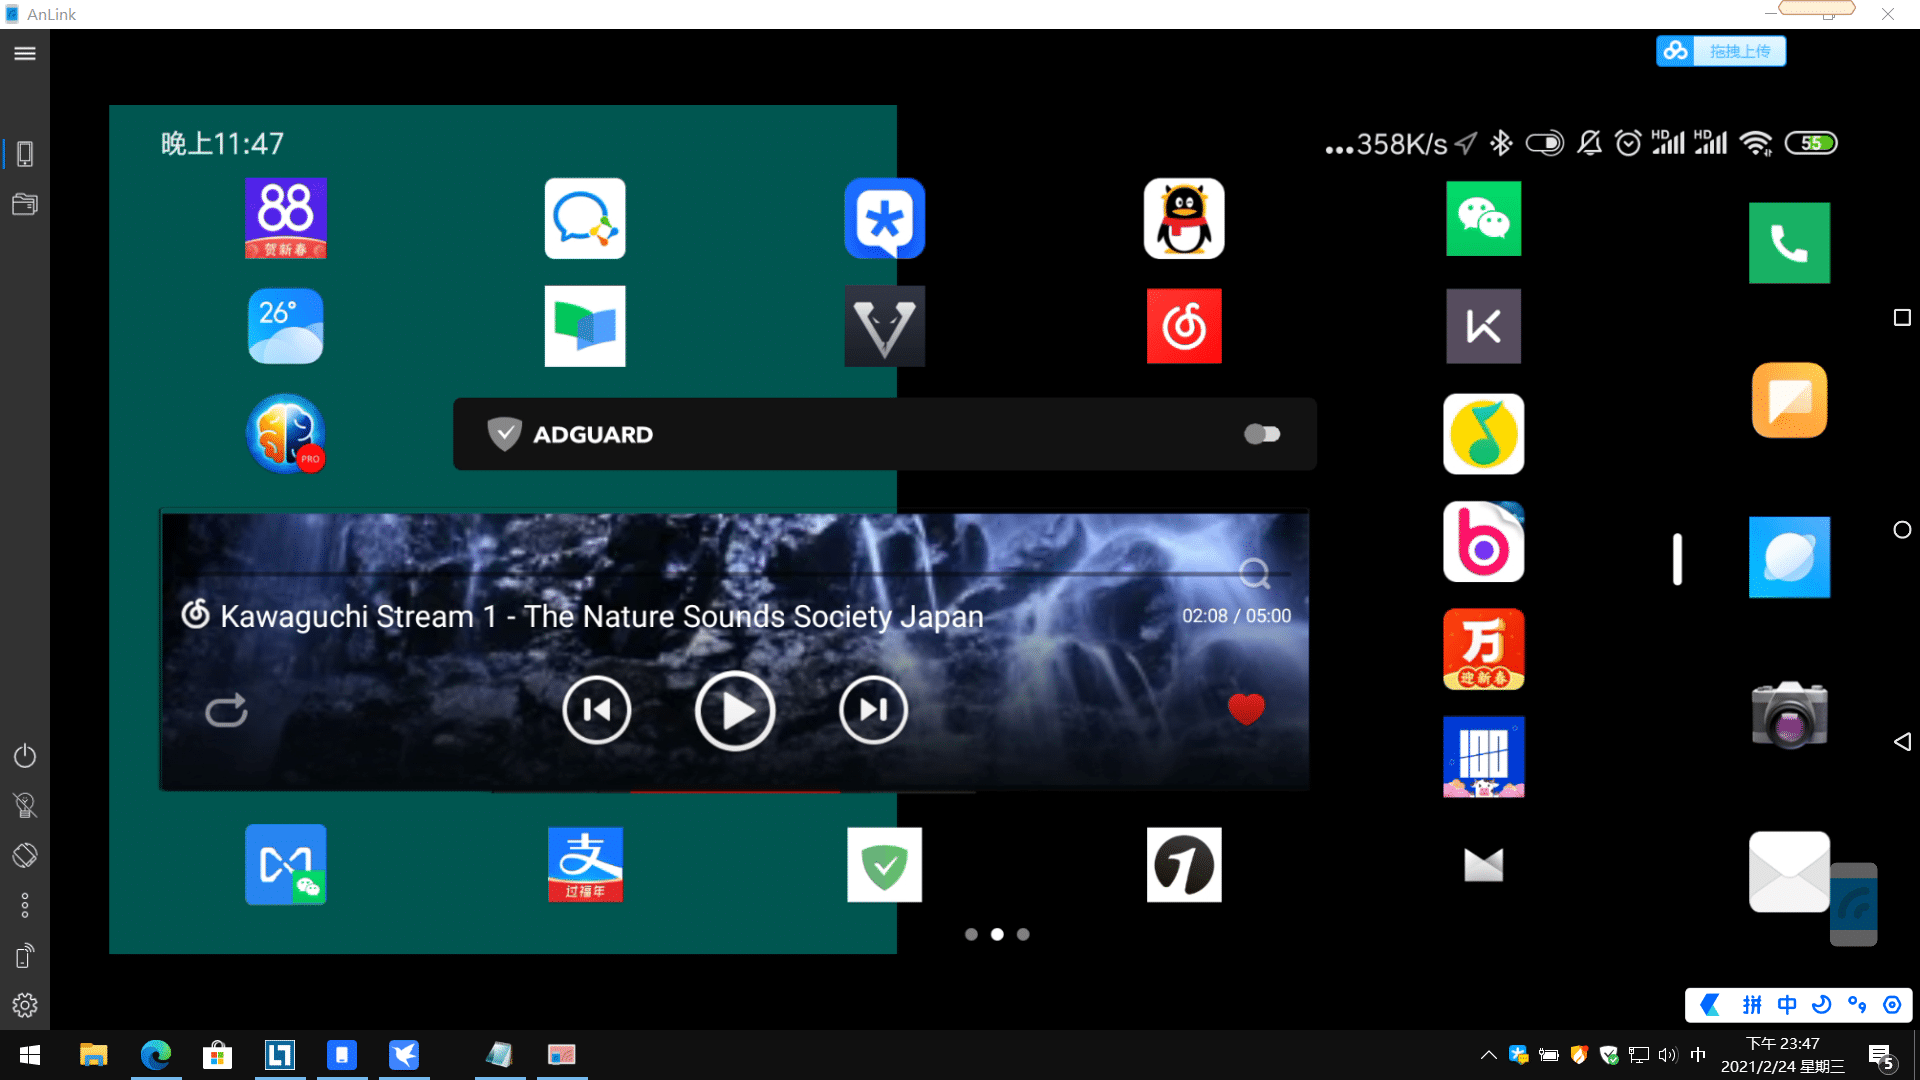This screenshot has width=1920, height=1080.
Task: Open the file transfer panel in sidebar
Action: [25, 204]
